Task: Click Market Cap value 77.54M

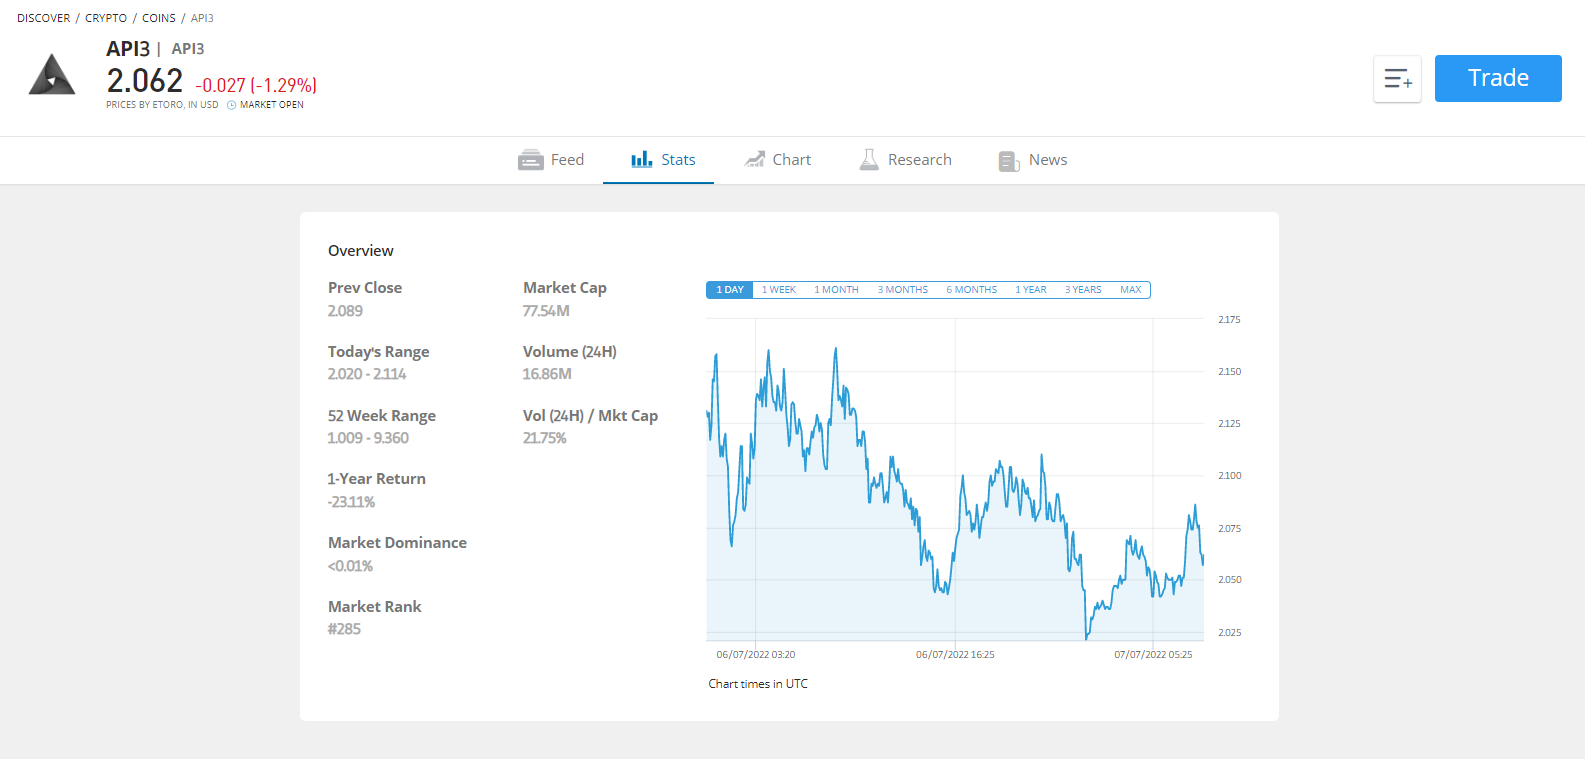Action: 546,311
